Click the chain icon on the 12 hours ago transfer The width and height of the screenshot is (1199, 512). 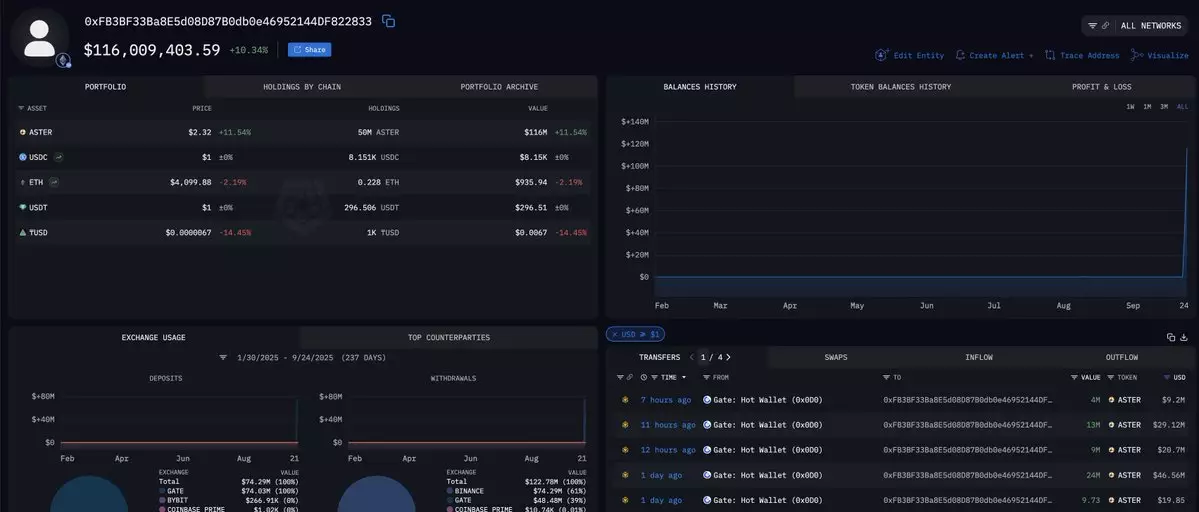pyautogui.click(x=625, y=450)
